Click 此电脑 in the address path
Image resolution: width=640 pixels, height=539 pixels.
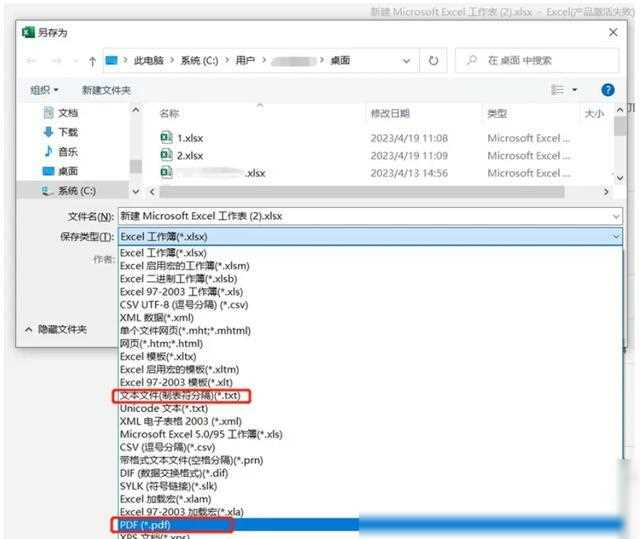[x=149, y=60]
